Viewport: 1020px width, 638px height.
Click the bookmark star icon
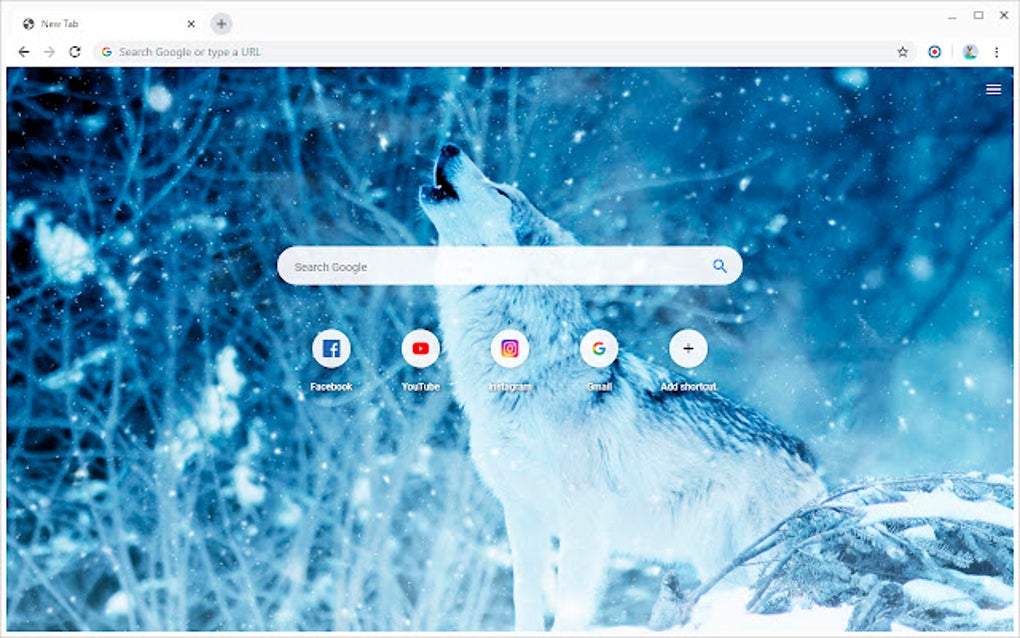click(901, 51)
